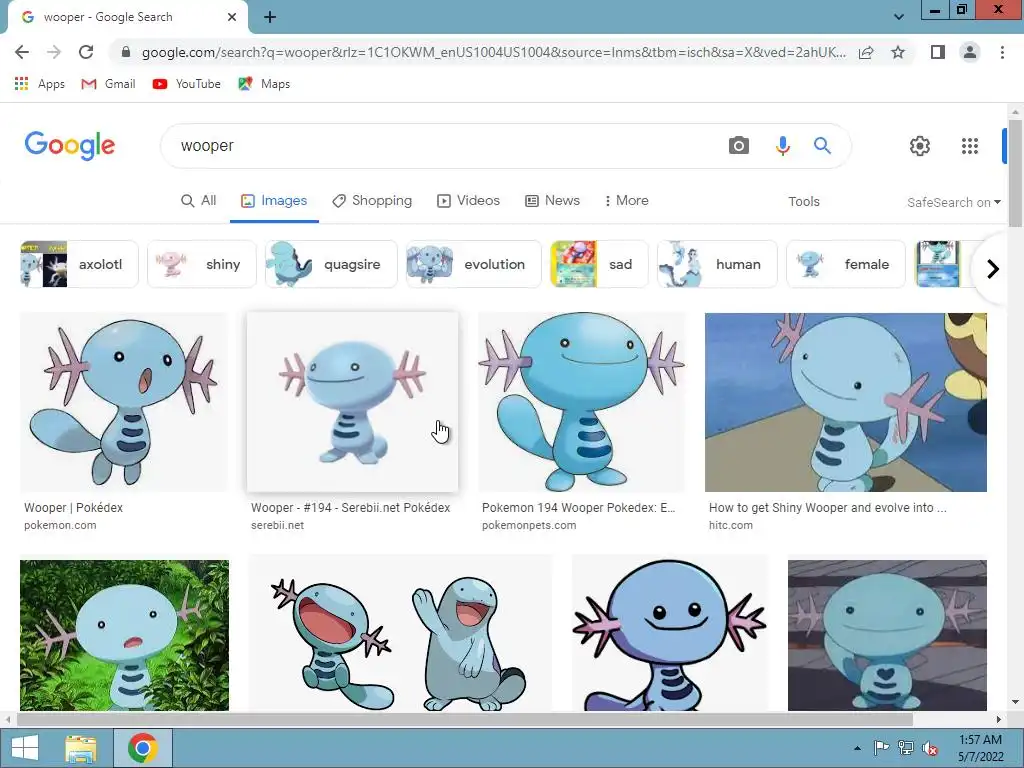
Task: Open the Wooper with heart belly image
Action: [887, 635]
